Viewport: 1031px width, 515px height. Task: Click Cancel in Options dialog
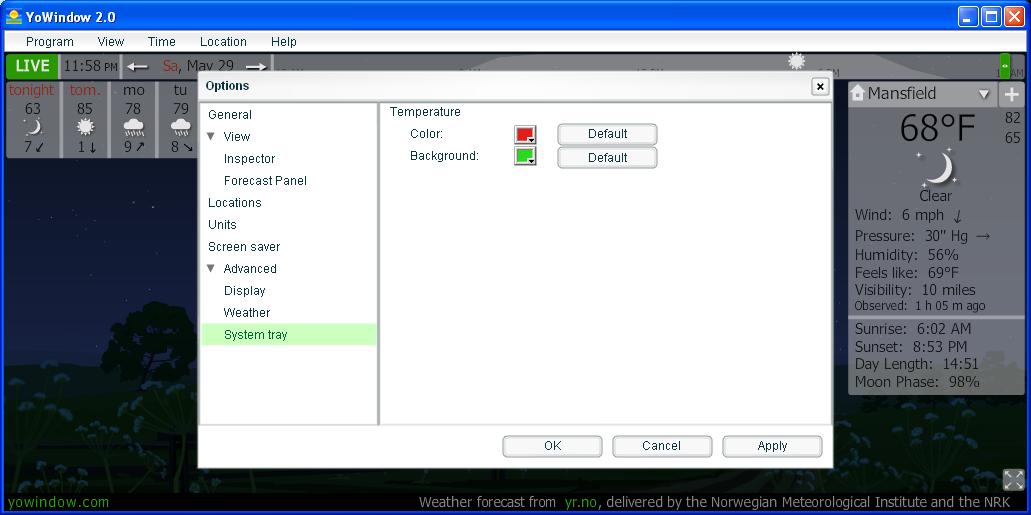(x=661, y=446)
